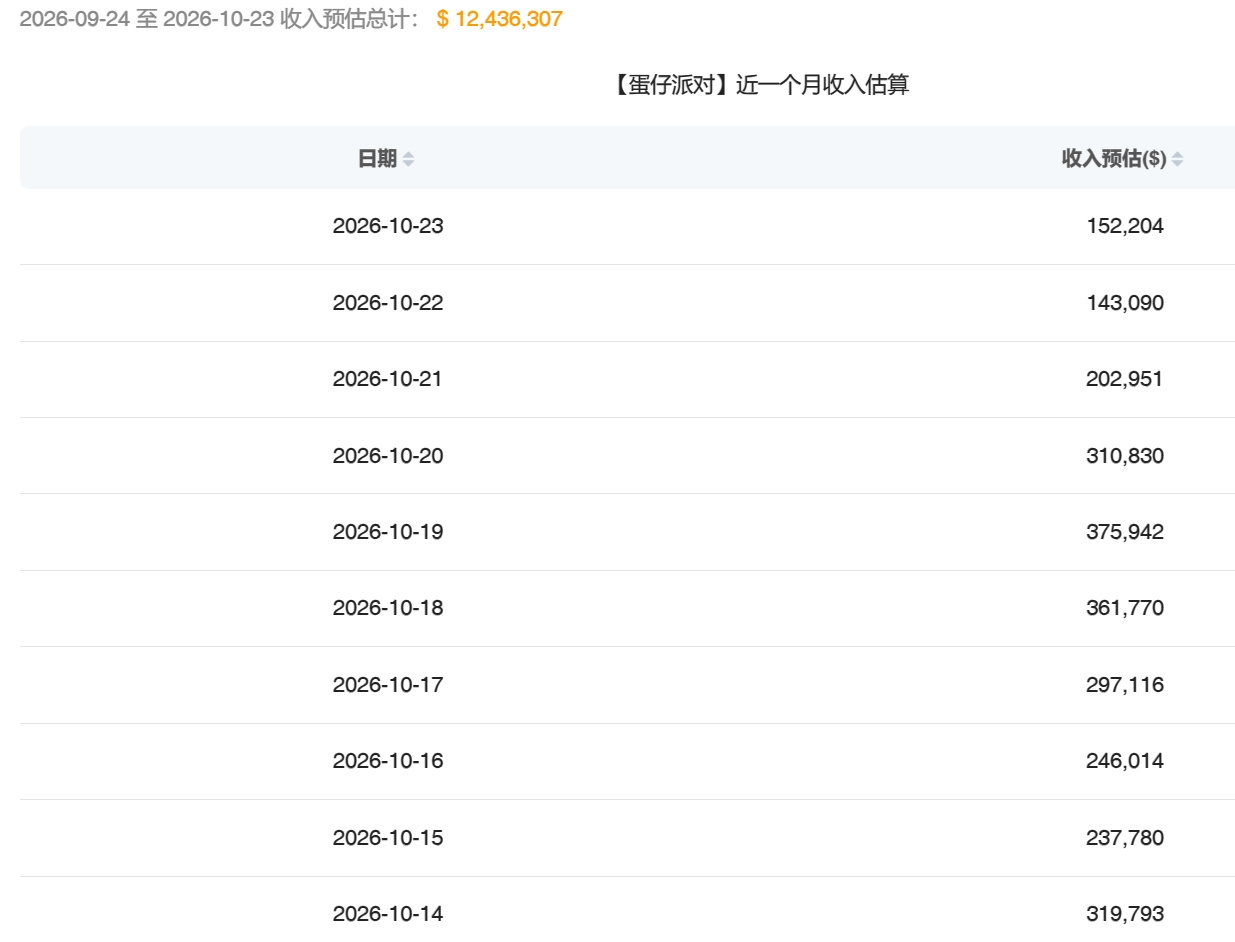Select date cell 2026-10-23
This screenshot has height=942, width=1235.
pyautogui.click(x=388, y=226)
